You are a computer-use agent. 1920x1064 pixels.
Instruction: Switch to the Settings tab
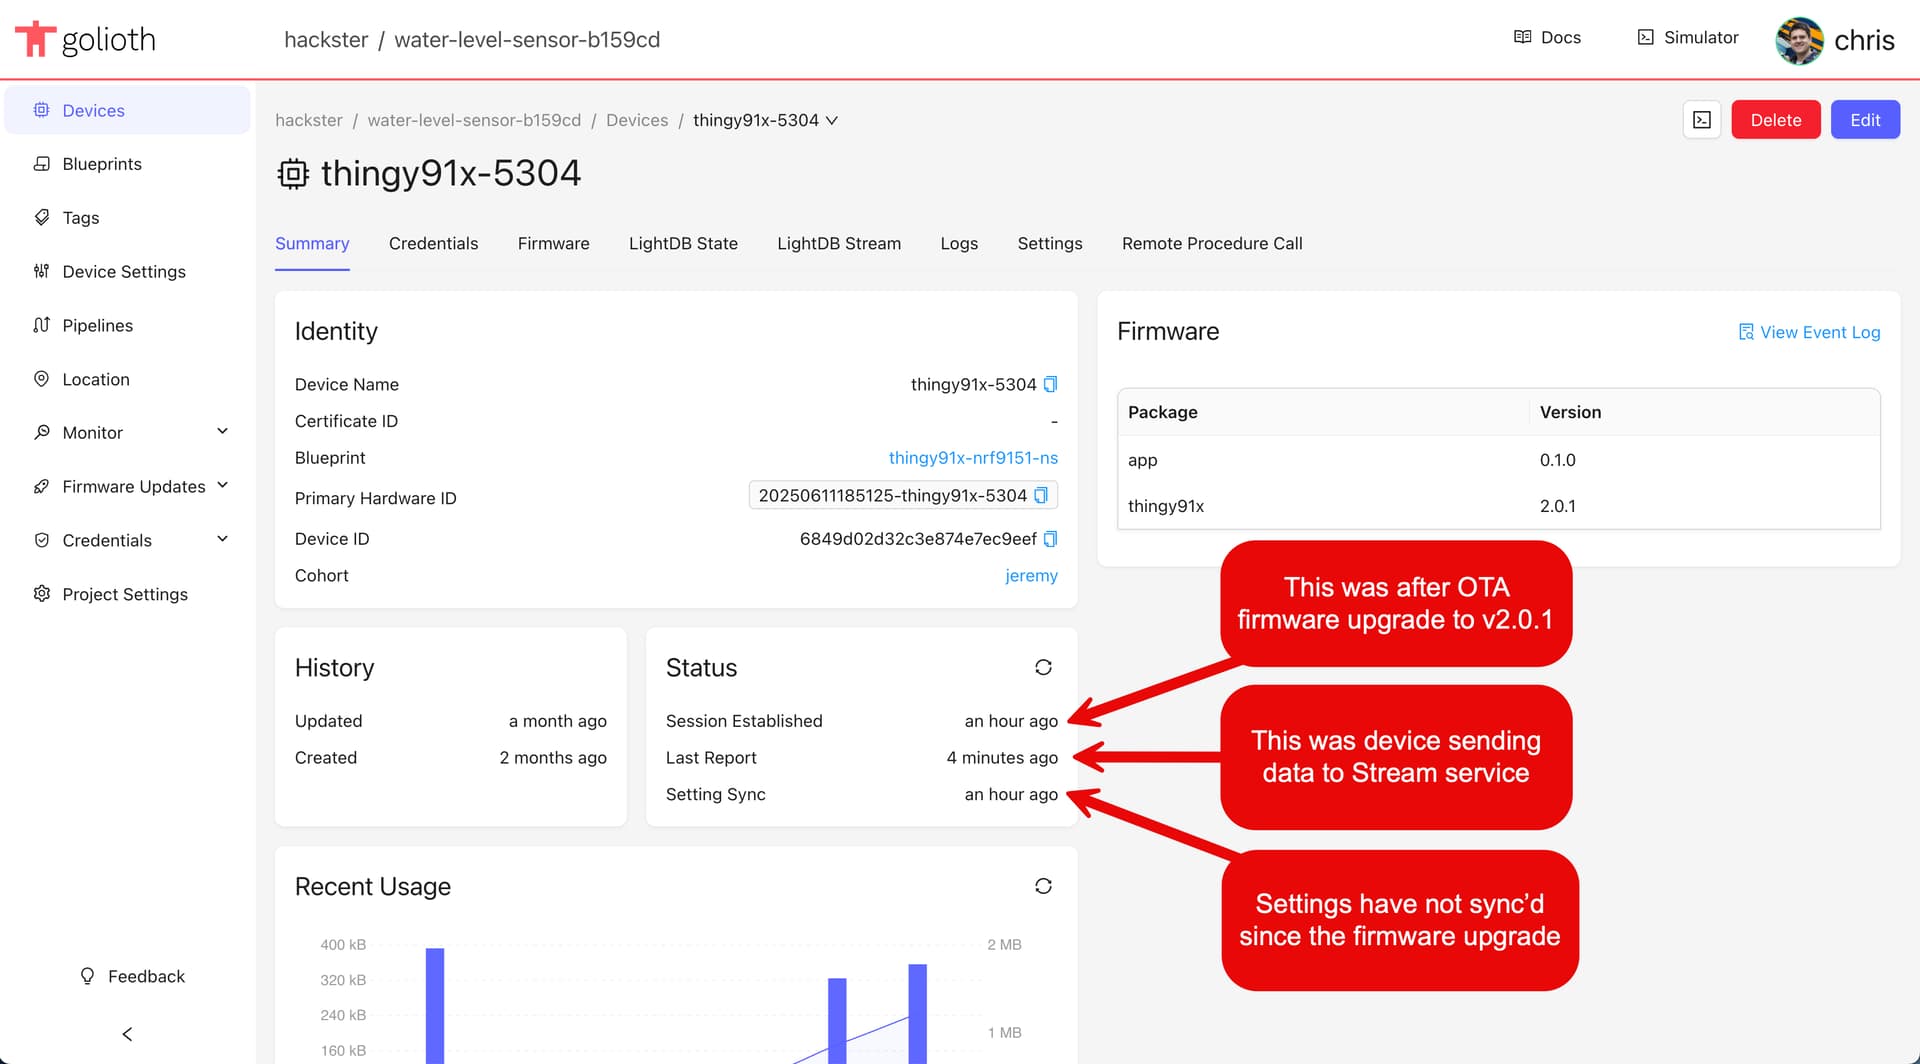click(x=1050, y=243)
